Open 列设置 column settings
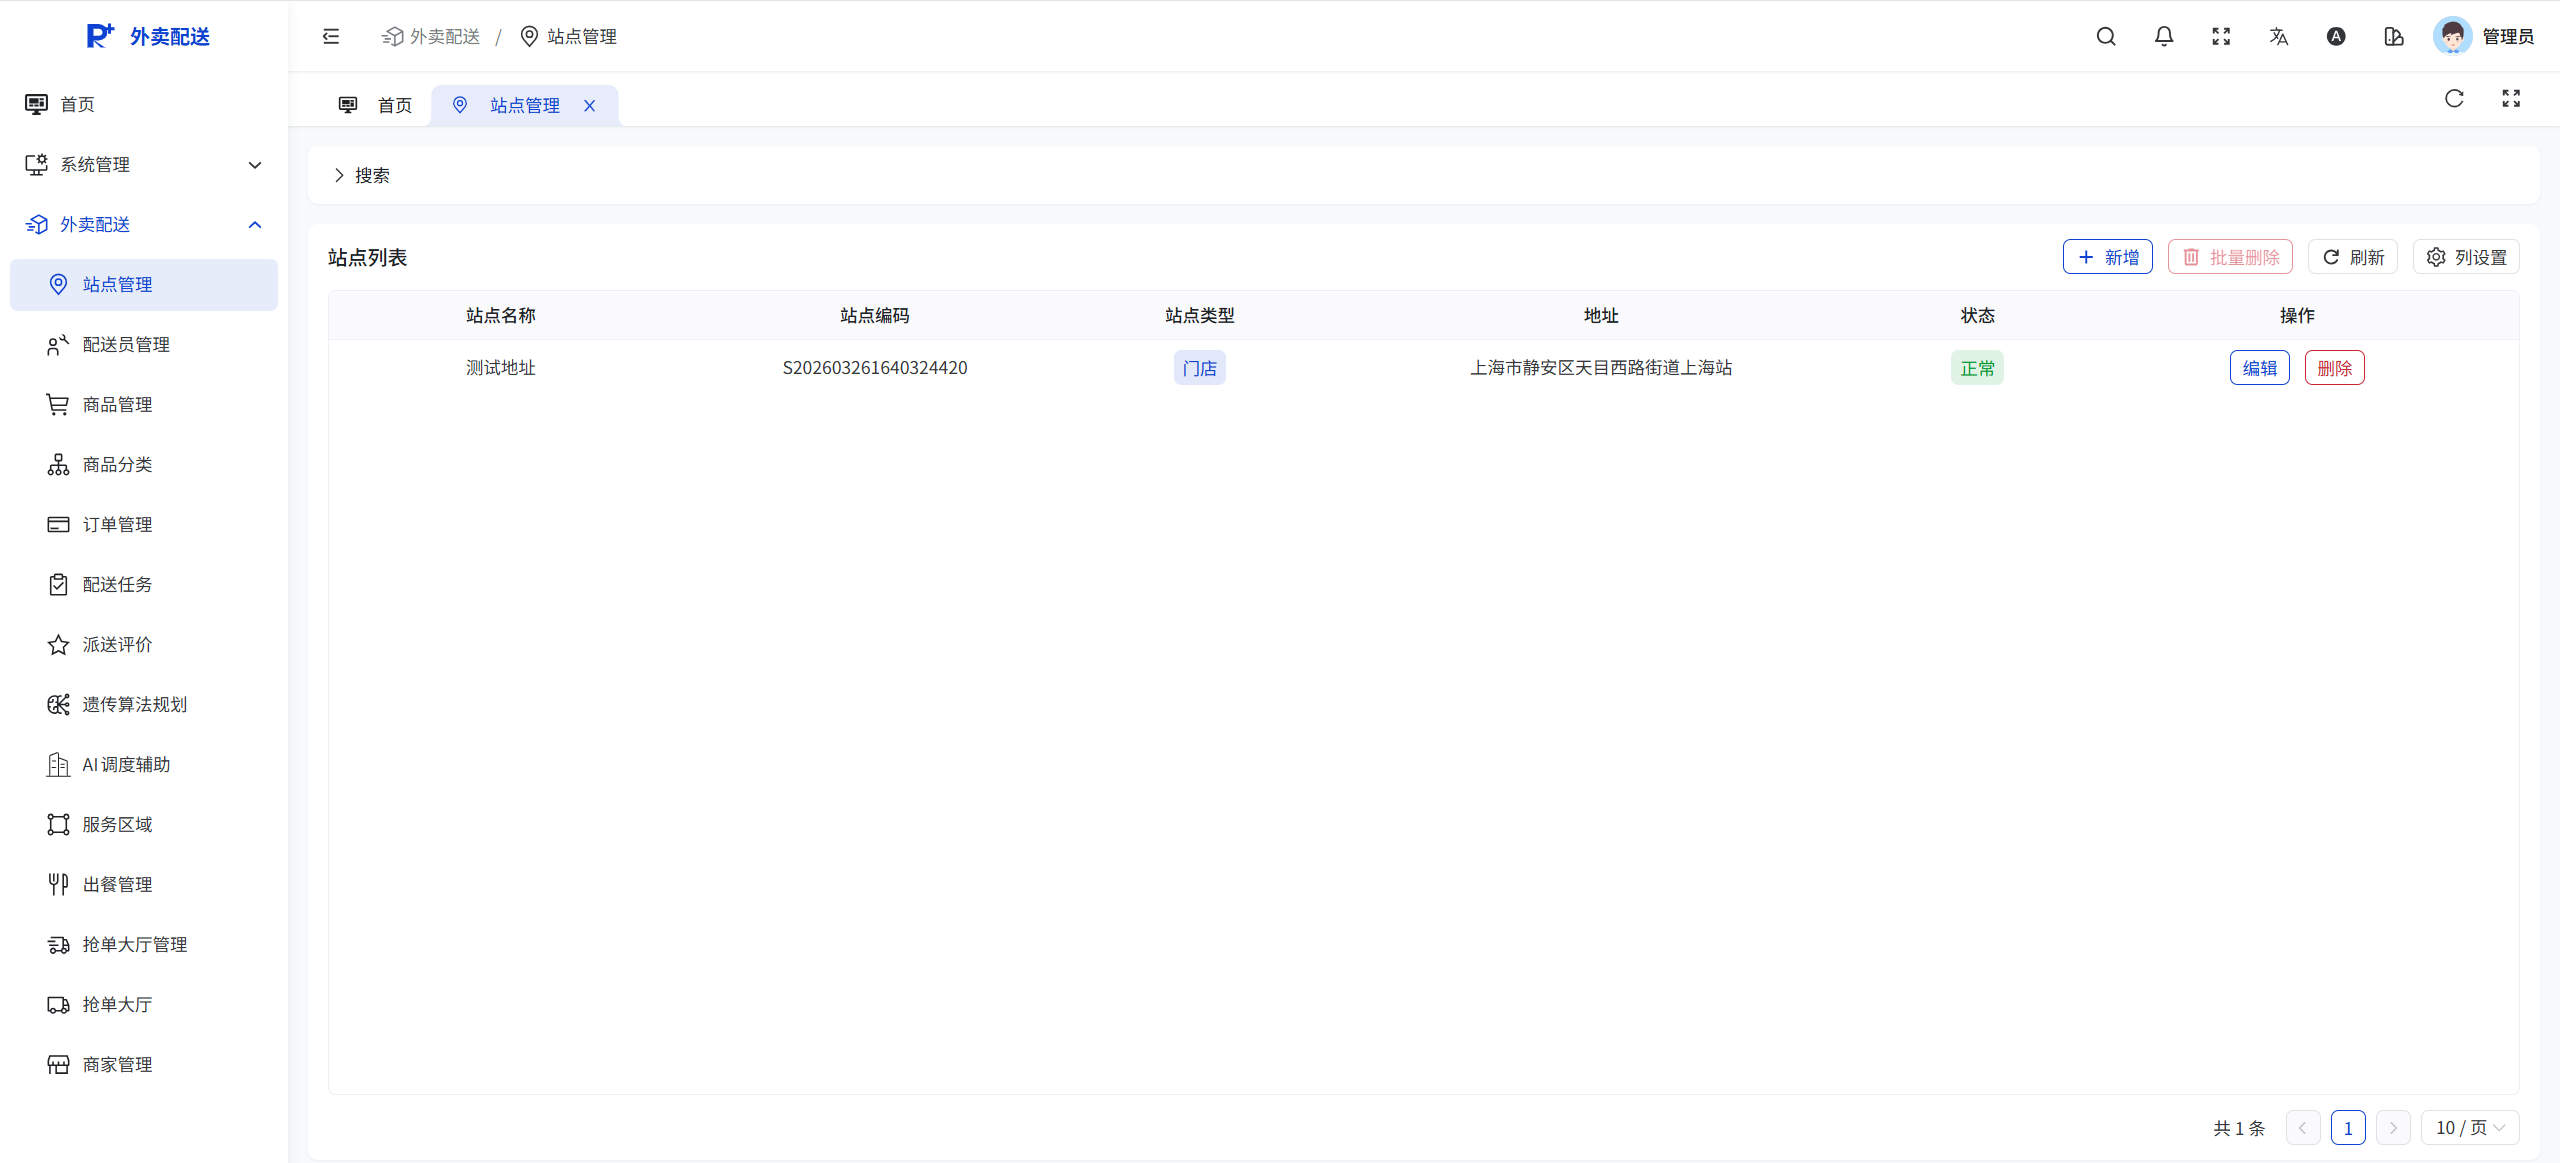2560x1163 pixels. tap(2466, 257)
